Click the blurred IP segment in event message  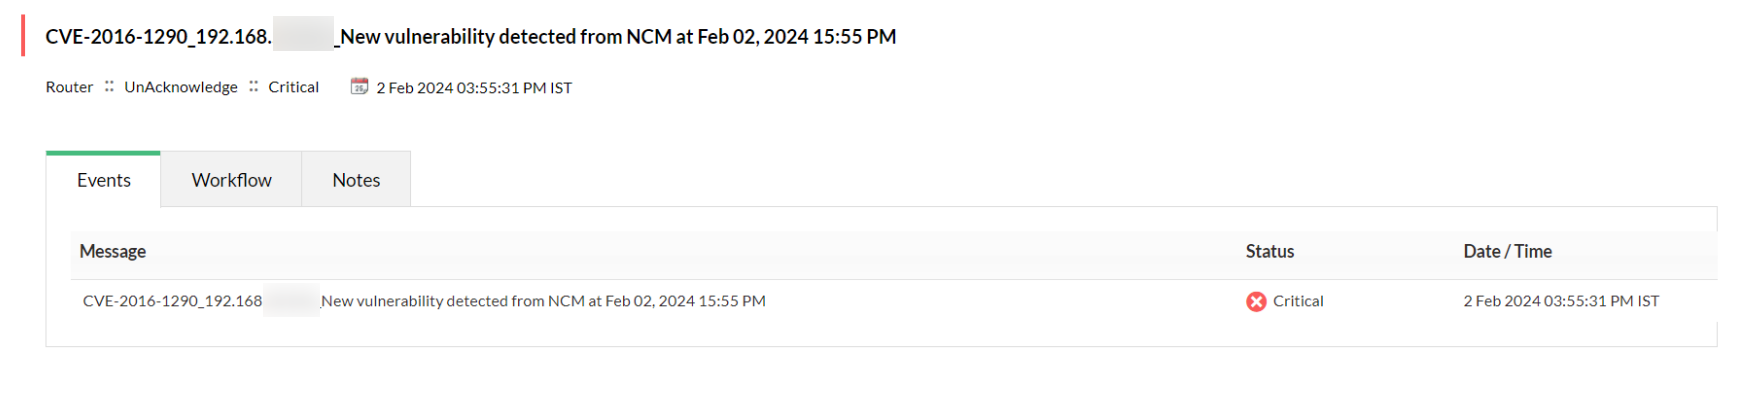point(291,301)
